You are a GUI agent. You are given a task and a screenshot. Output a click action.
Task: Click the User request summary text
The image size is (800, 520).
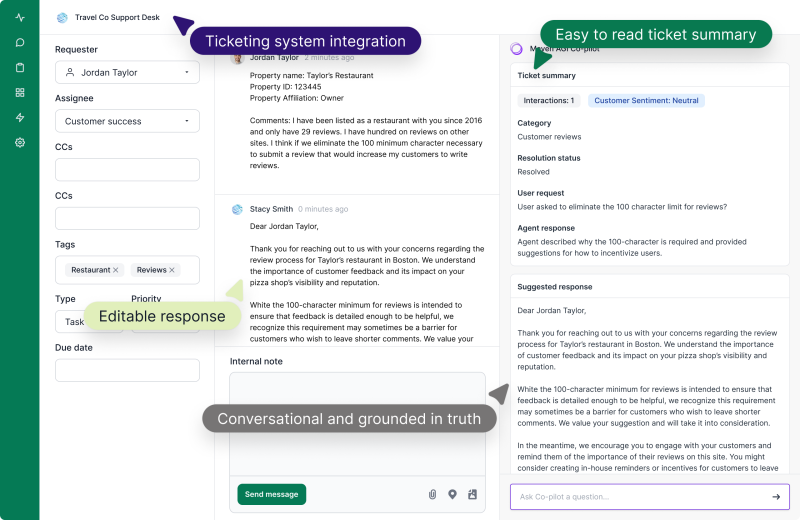click(622, 207)
